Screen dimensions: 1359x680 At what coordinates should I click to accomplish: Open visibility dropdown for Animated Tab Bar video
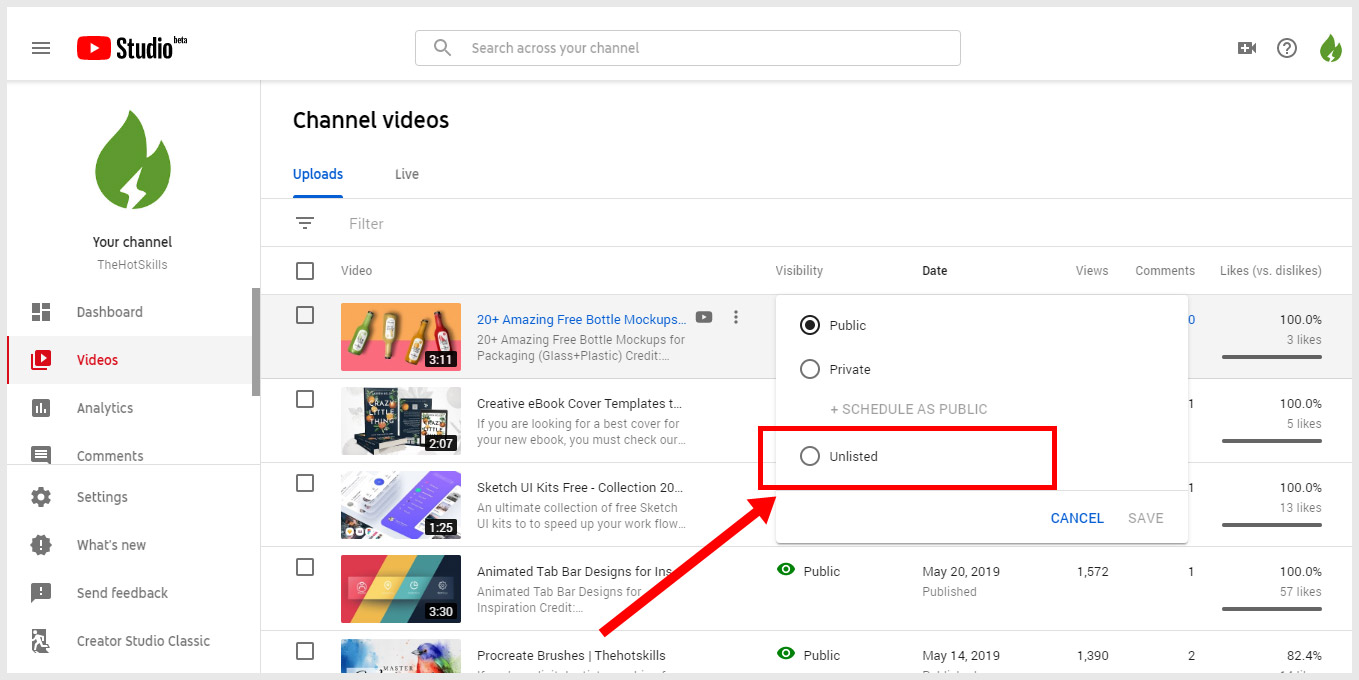(x=810, y=571)
